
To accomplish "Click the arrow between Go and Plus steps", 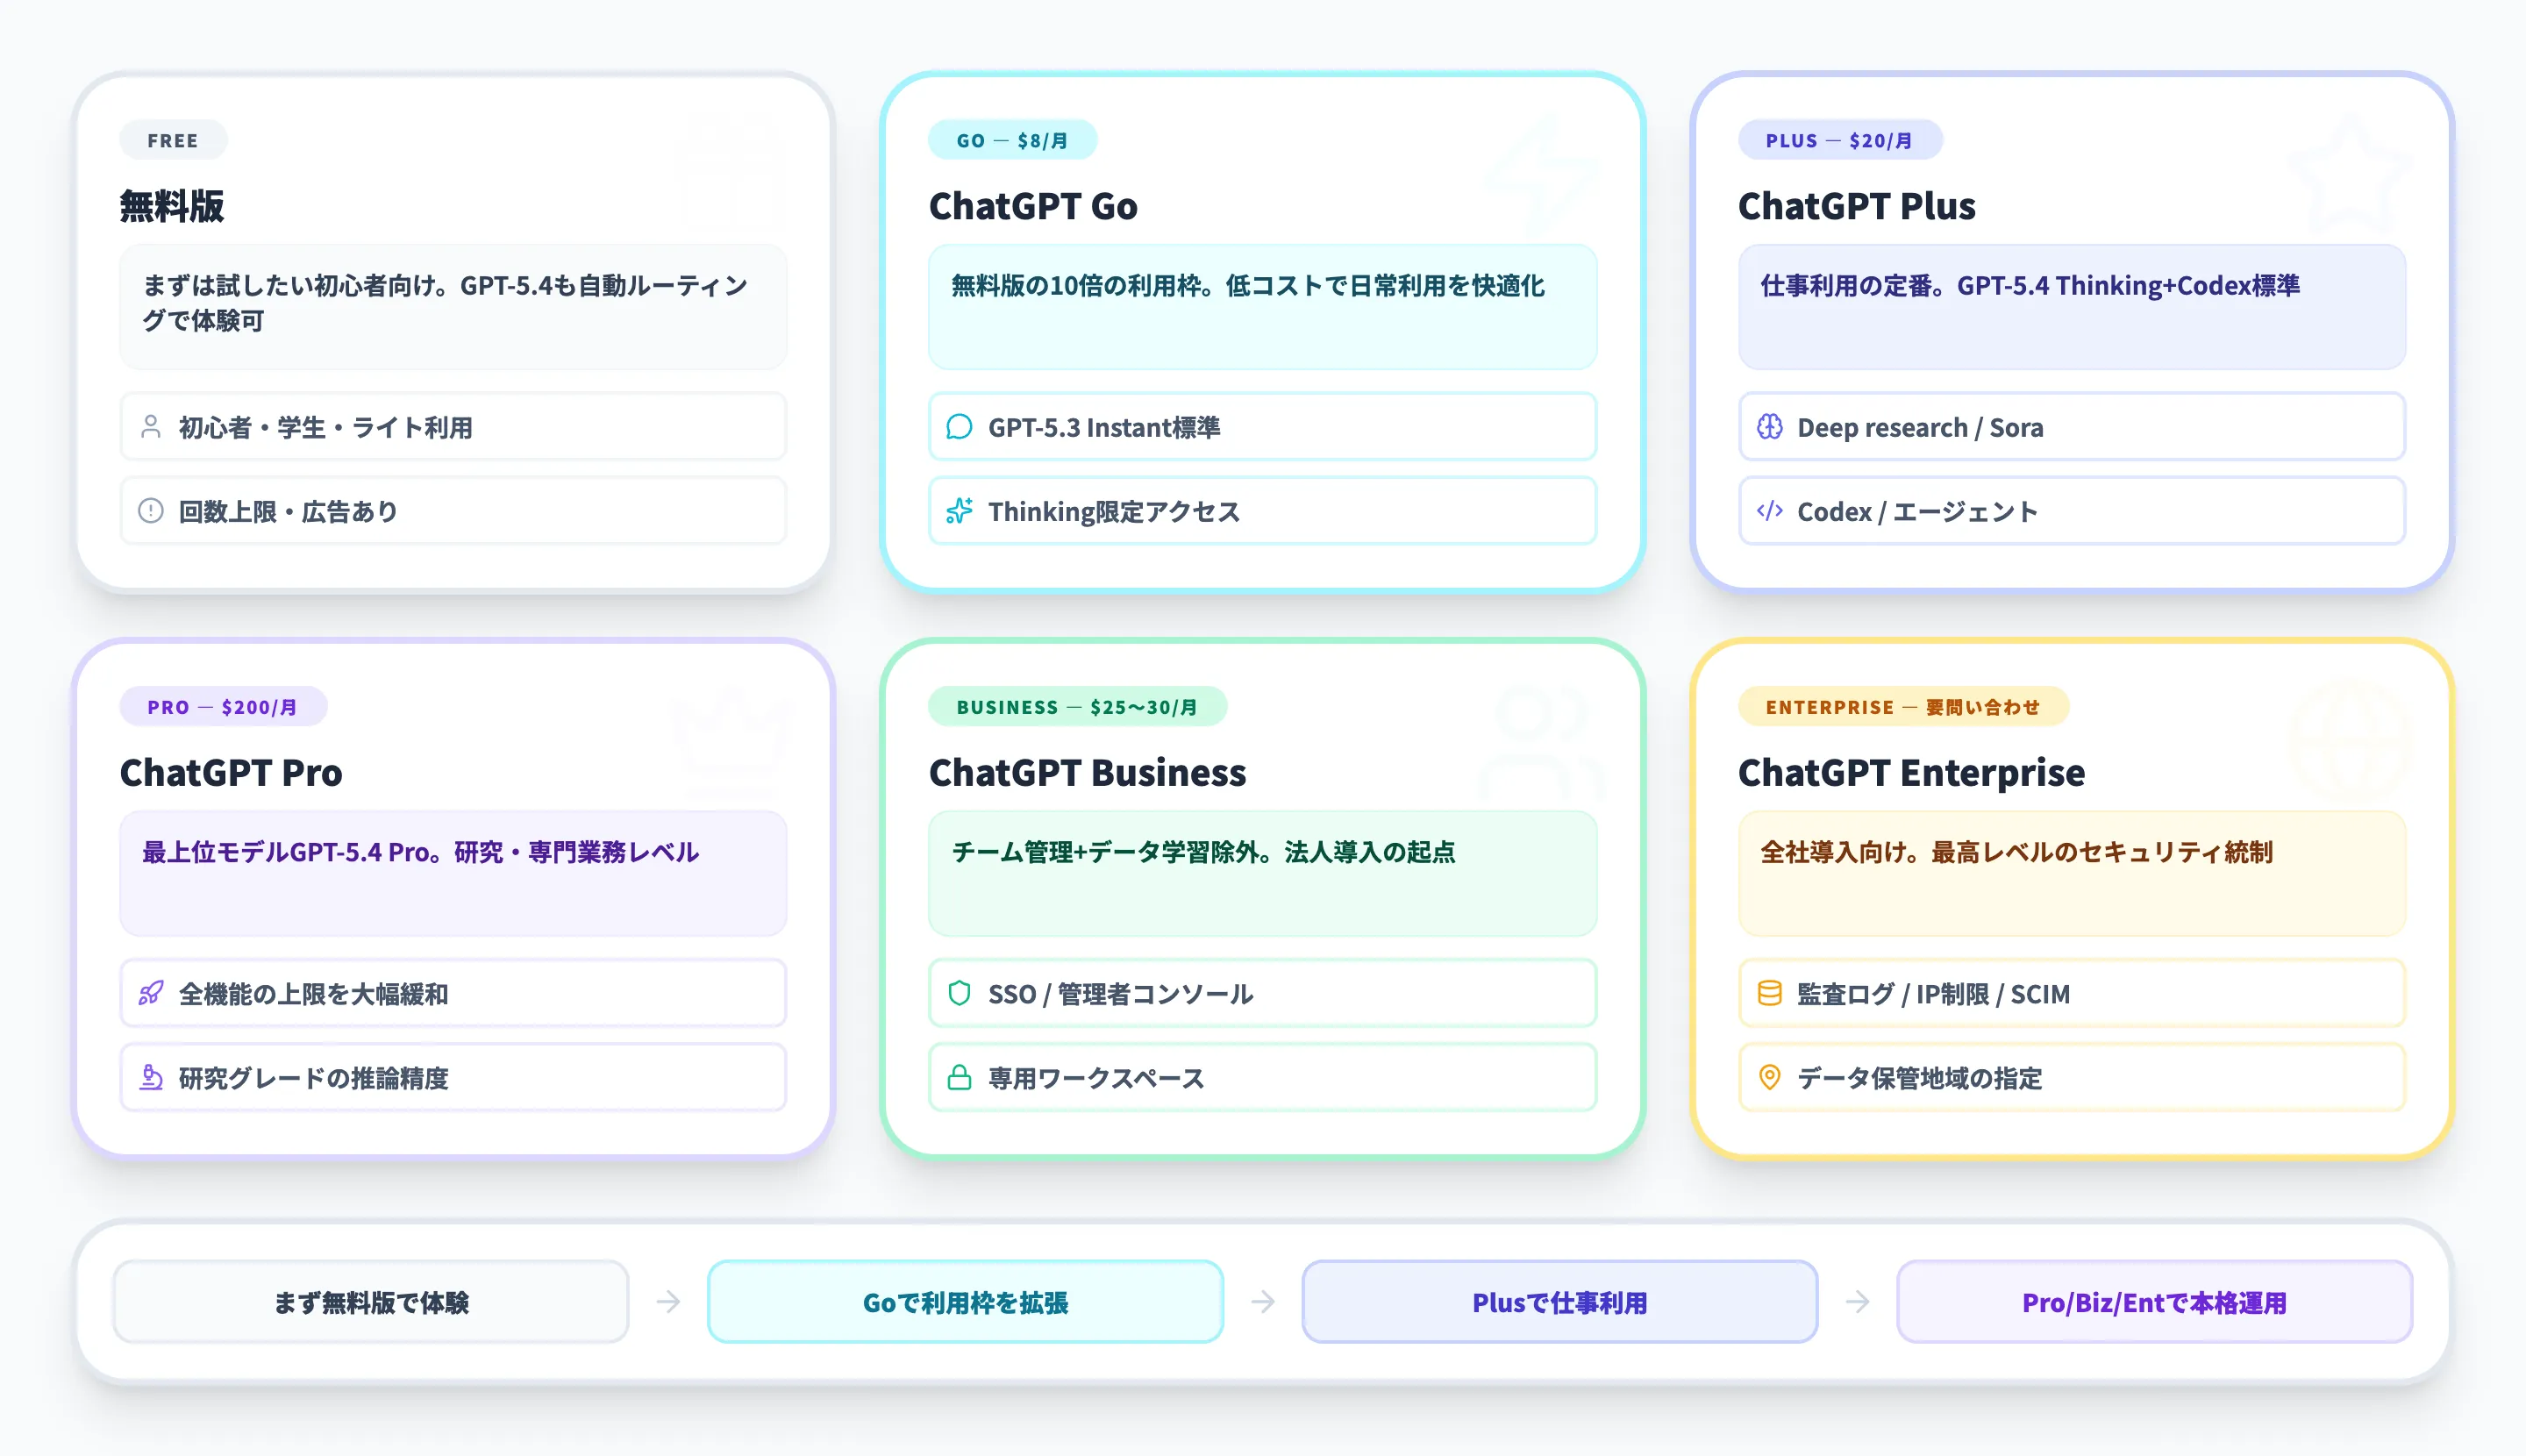I will 1262,1301.
